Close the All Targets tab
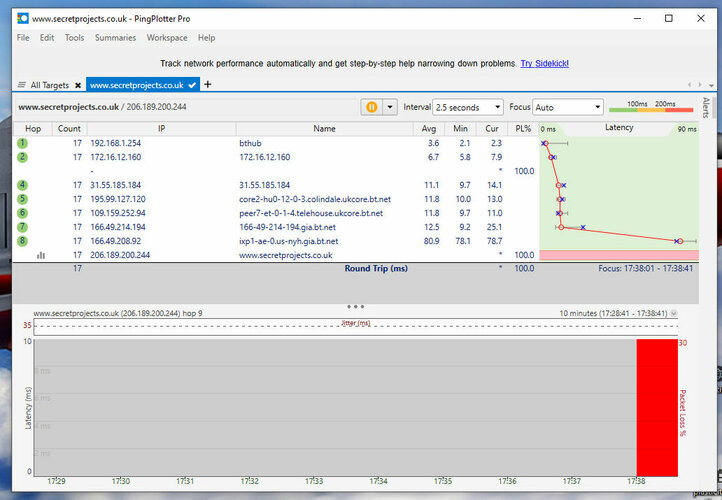 pyautogui.click(x=78, y=85)
